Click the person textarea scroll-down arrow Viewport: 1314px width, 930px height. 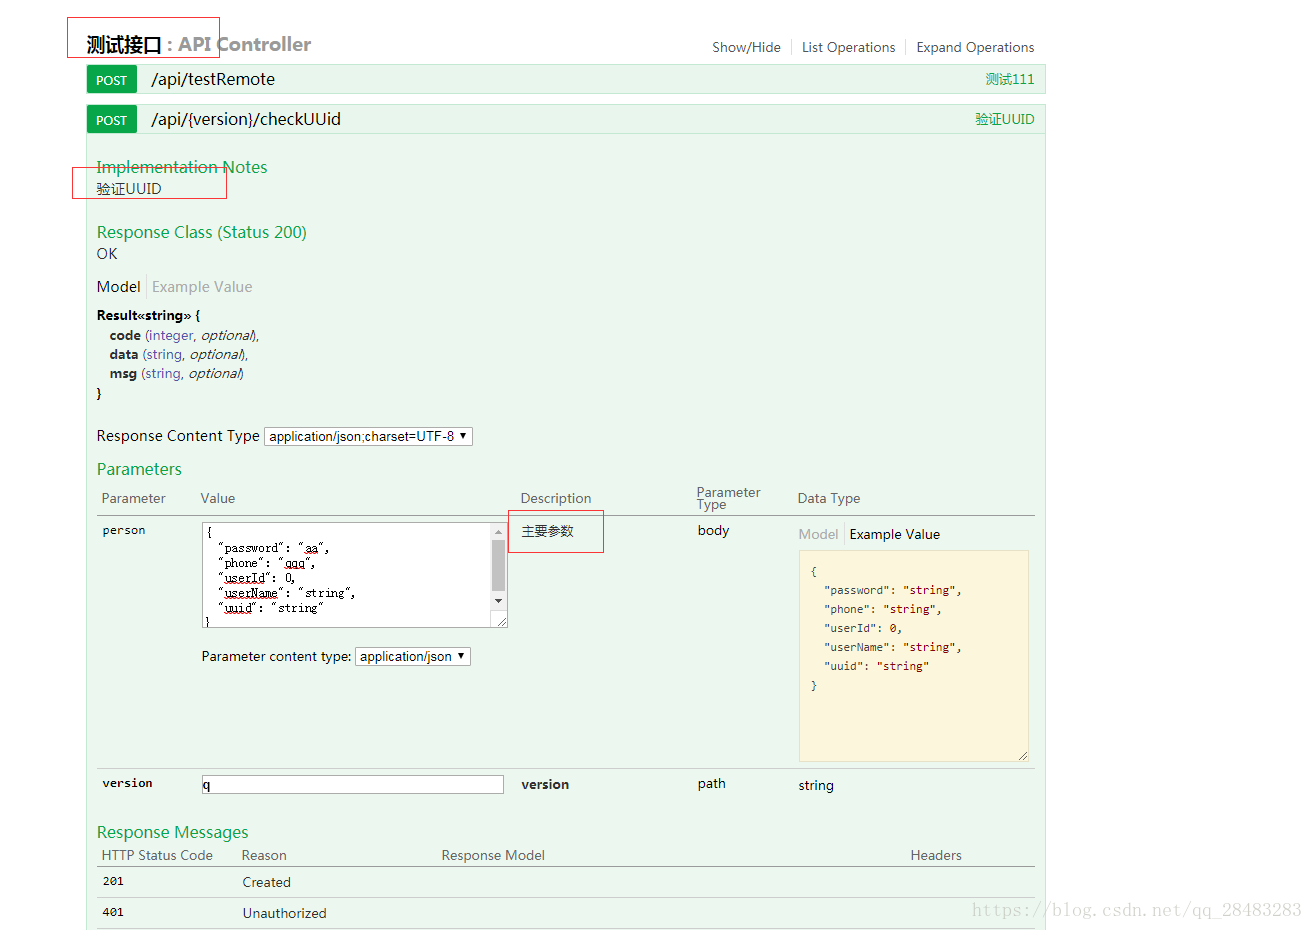pos(498,601)
